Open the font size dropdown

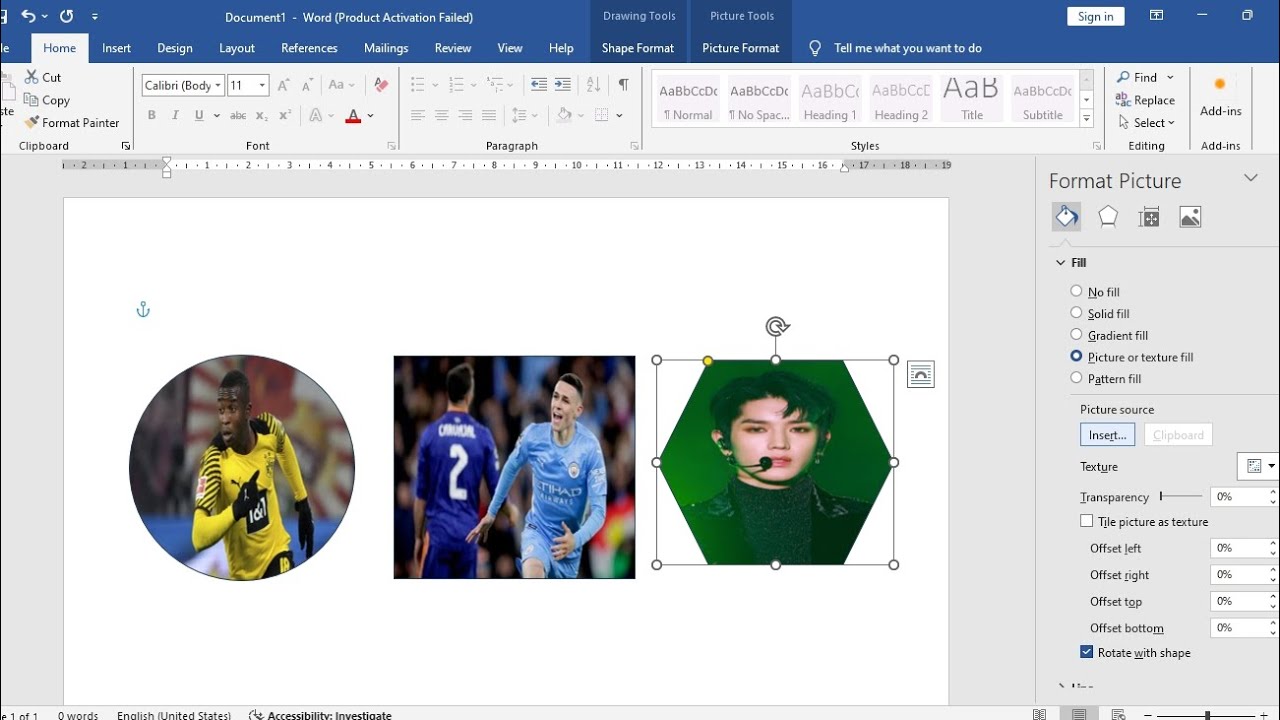(x=262, y=86)
